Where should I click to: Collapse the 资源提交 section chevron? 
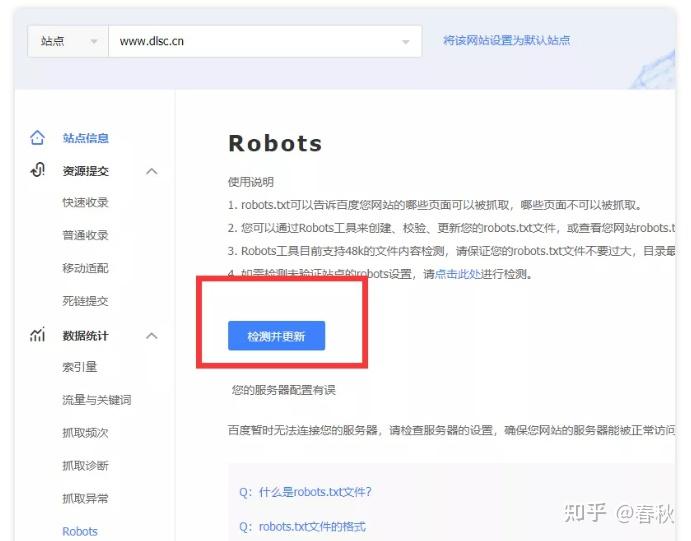click(x=152, y=171)
